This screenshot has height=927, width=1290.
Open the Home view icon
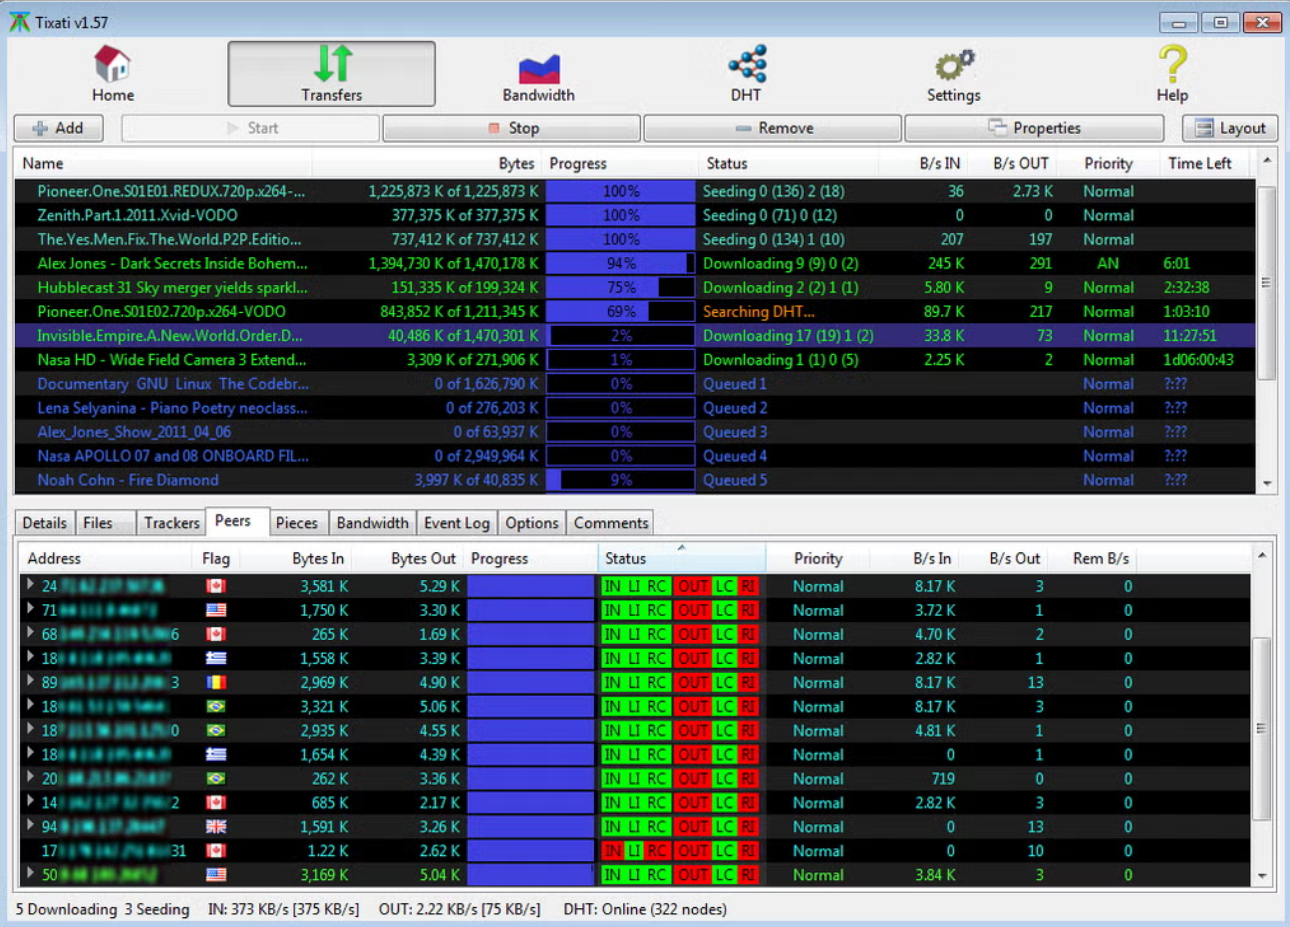tap(112, 65)
